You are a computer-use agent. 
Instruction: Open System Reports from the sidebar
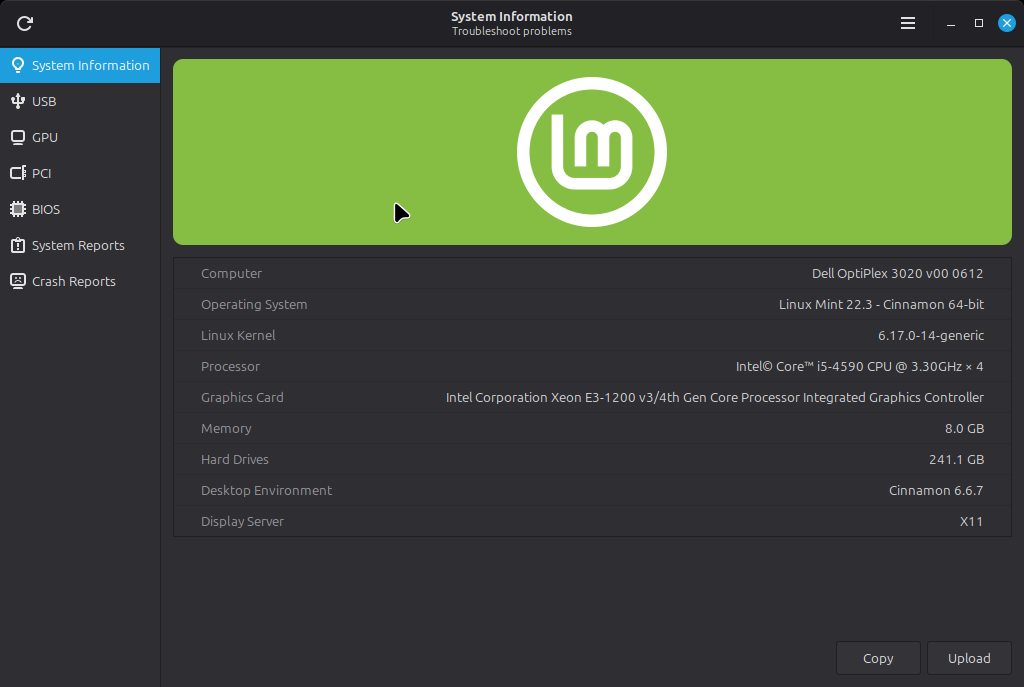pos(78,245)
